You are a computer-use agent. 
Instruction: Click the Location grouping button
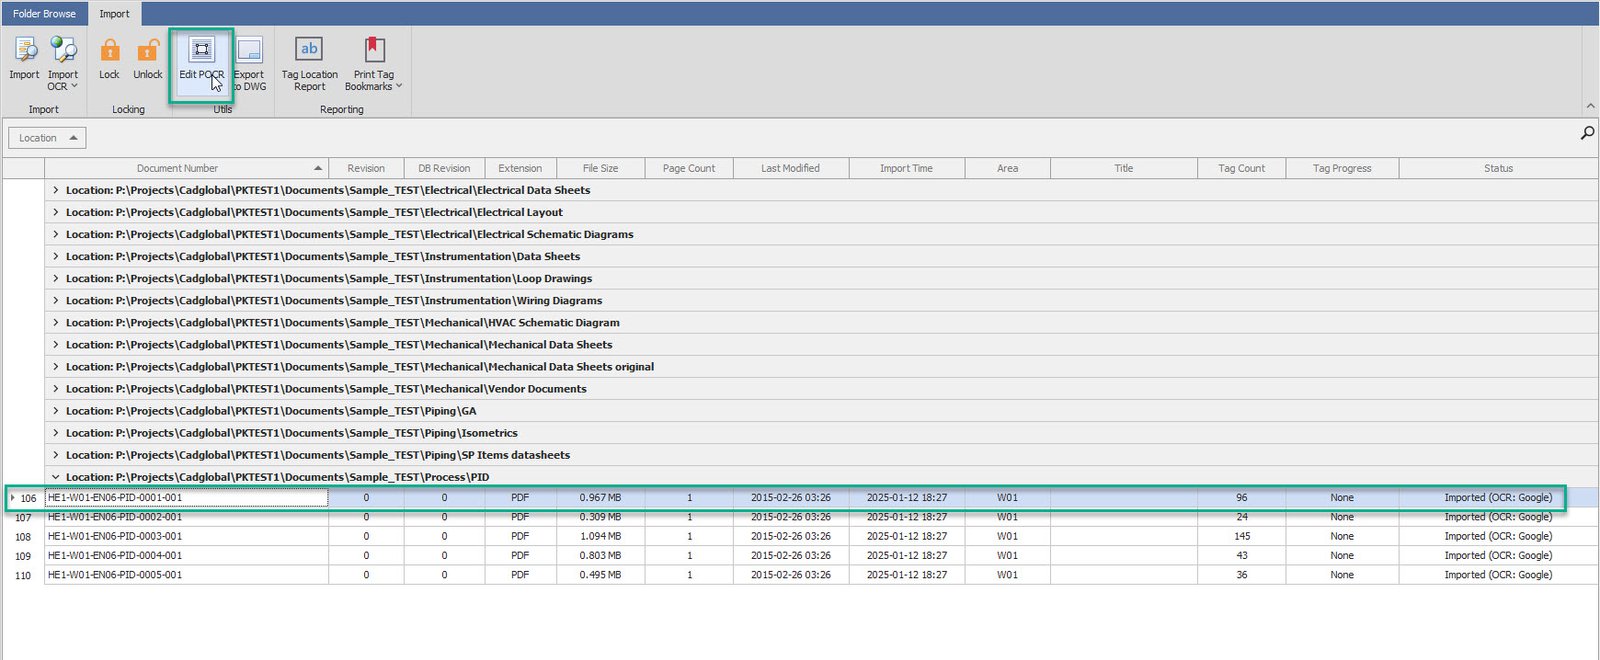[x=47, y=138]
